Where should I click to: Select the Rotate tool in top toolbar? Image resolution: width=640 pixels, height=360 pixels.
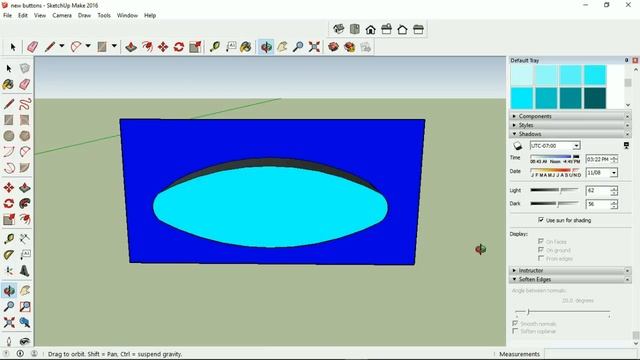tap(179, 47)
